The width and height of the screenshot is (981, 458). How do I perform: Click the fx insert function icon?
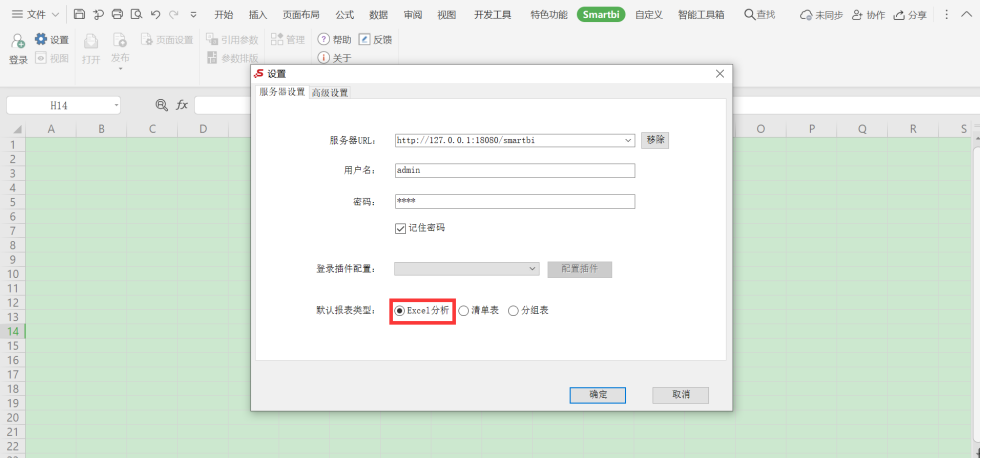click(182, 105)
